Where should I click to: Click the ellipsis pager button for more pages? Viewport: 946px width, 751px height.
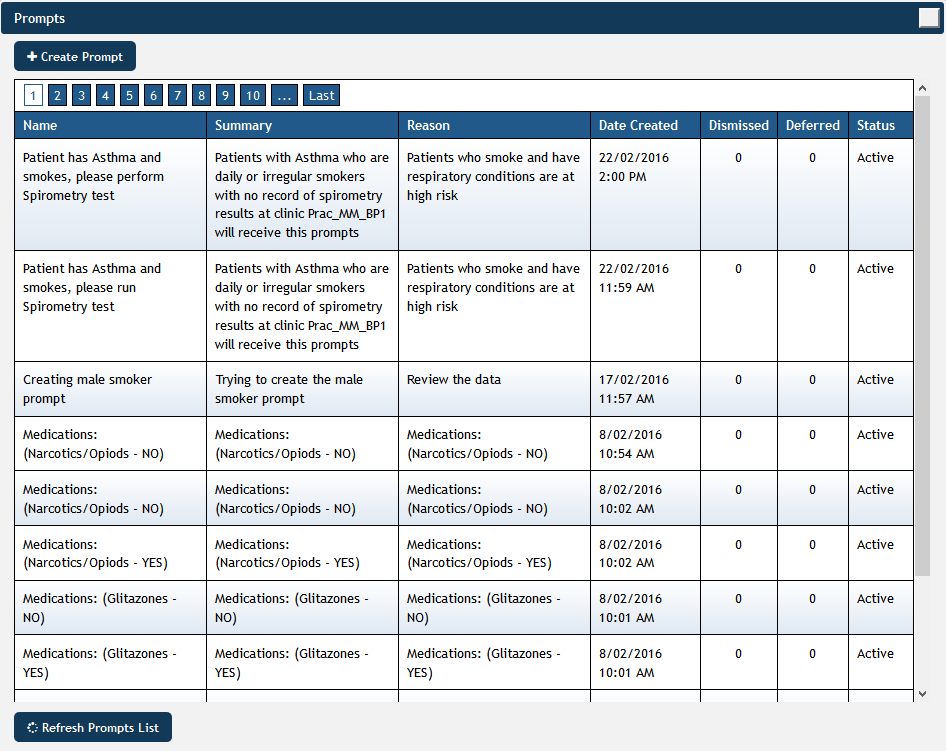pyautogui.click(x=284, y=95)
